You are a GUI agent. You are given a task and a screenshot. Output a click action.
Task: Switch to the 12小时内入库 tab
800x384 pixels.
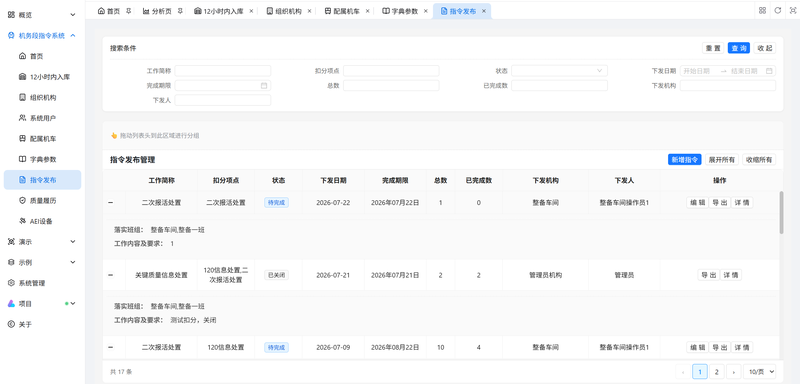(x=219, y=11)
